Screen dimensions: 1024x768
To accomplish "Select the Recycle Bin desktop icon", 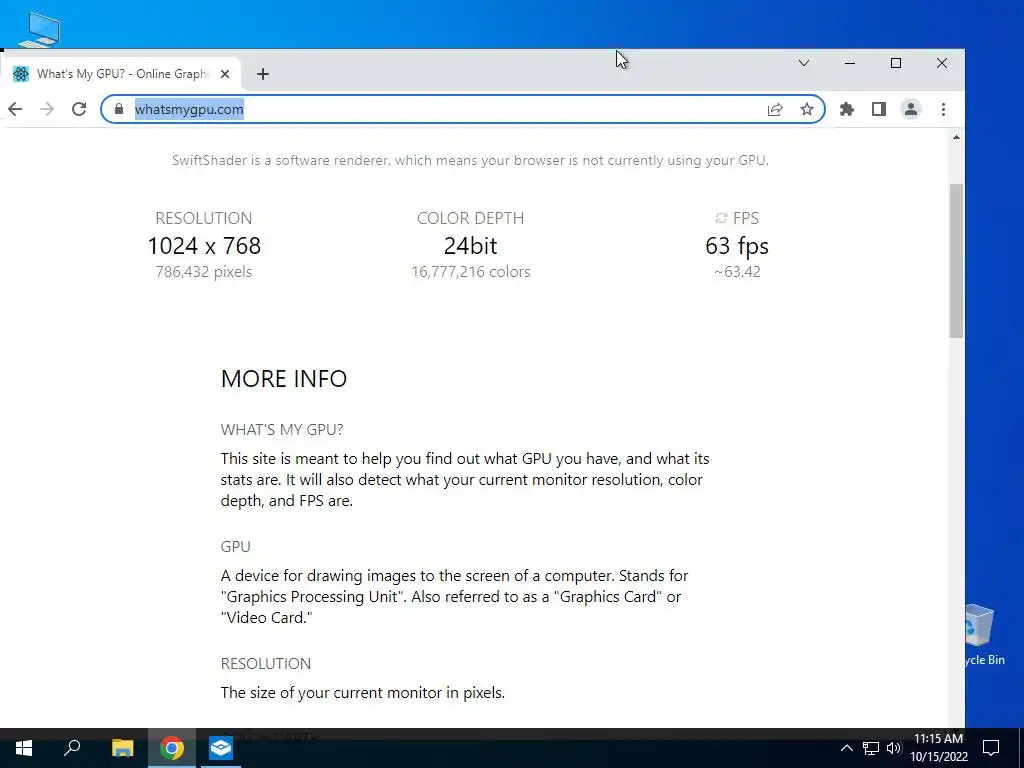I will click(x=984, y=636).
